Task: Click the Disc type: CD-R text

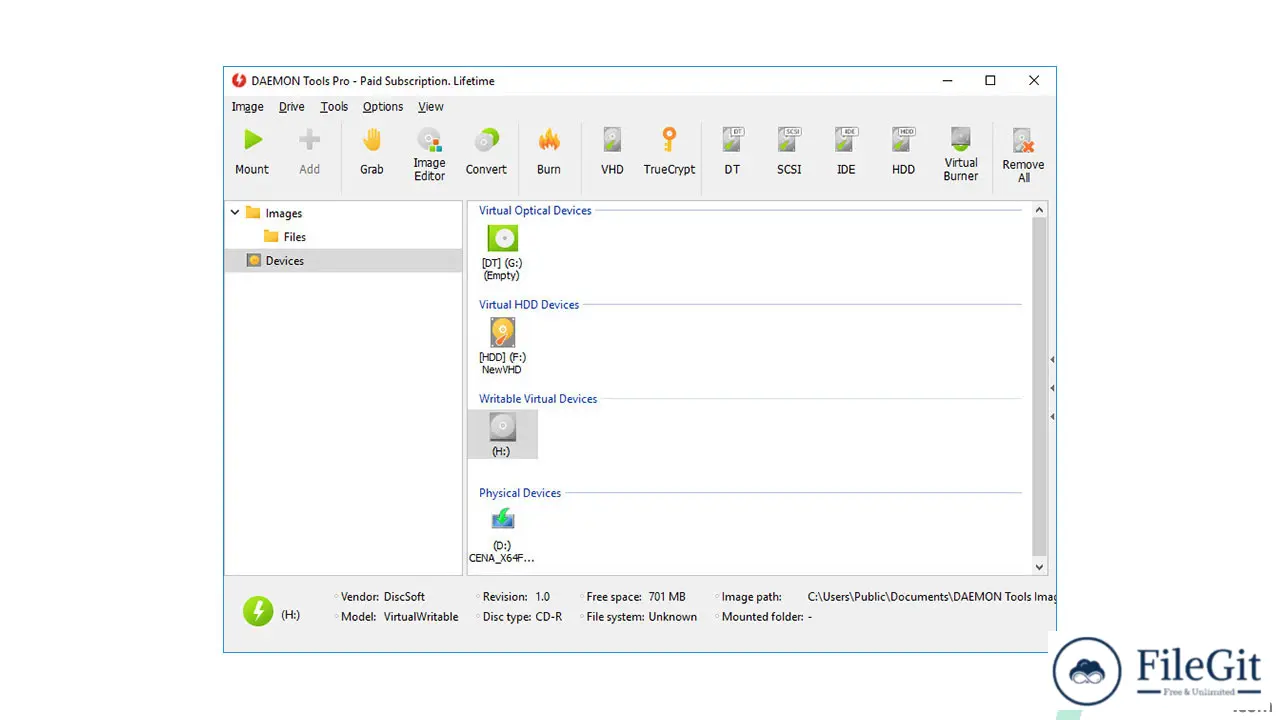Action: click(x=522, y=617)
